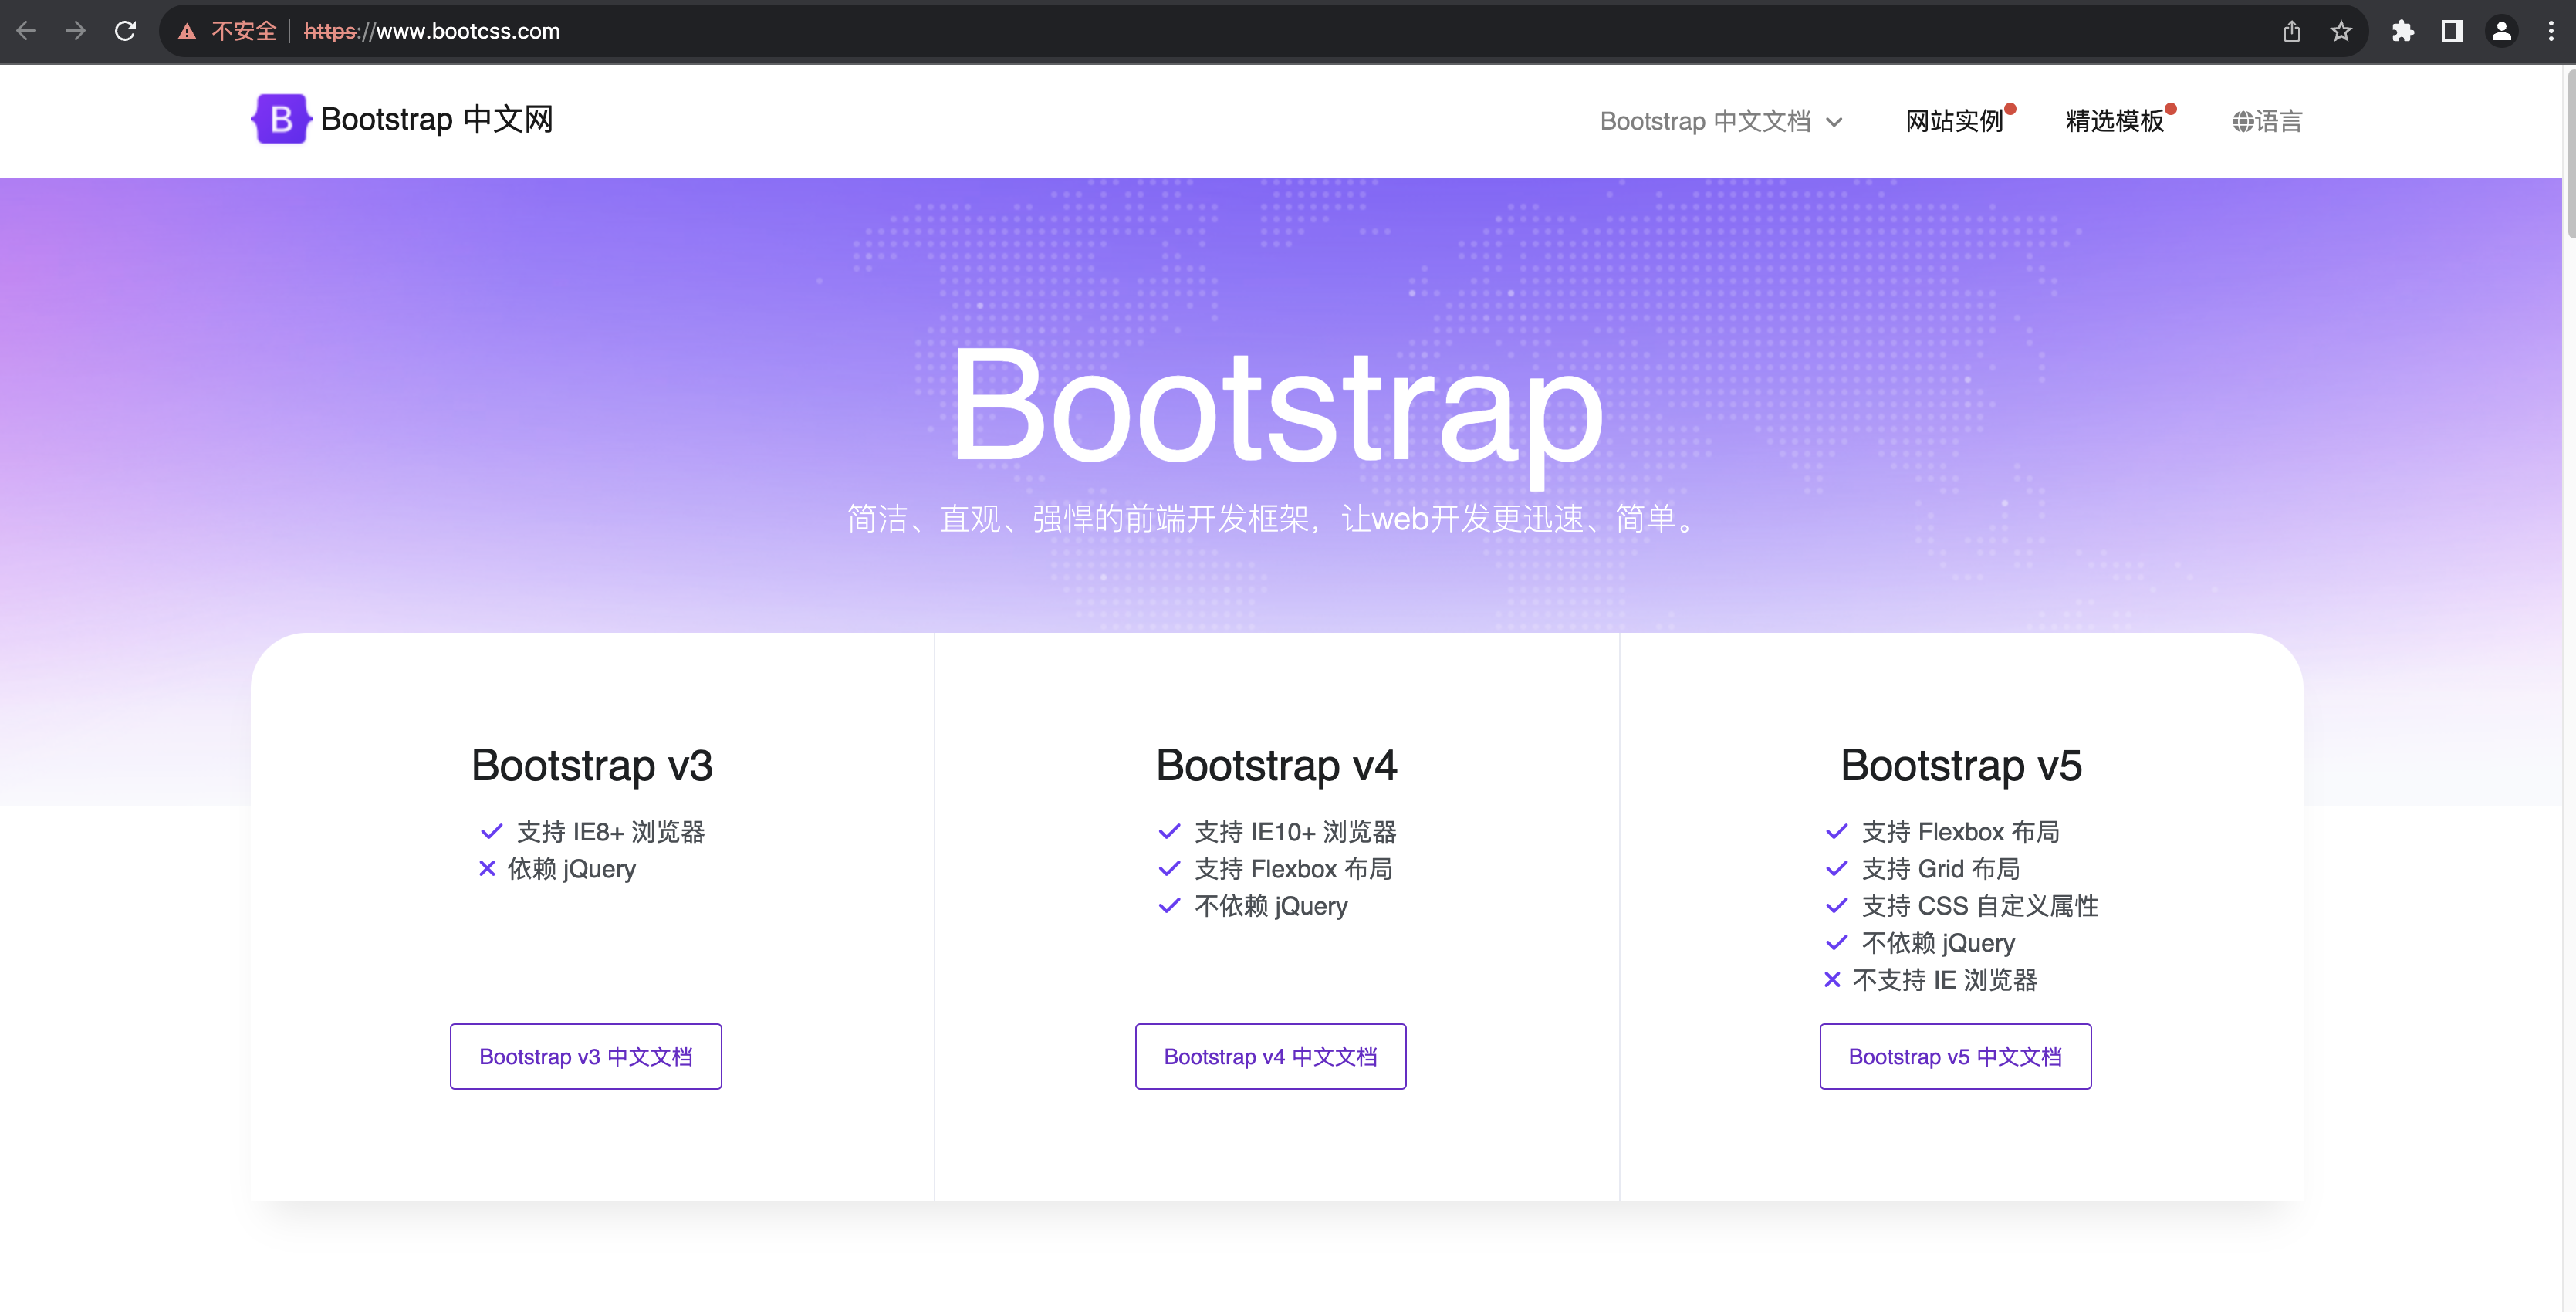Reload the page with refresh icon

pyautogui.click(x=125, y=31)
